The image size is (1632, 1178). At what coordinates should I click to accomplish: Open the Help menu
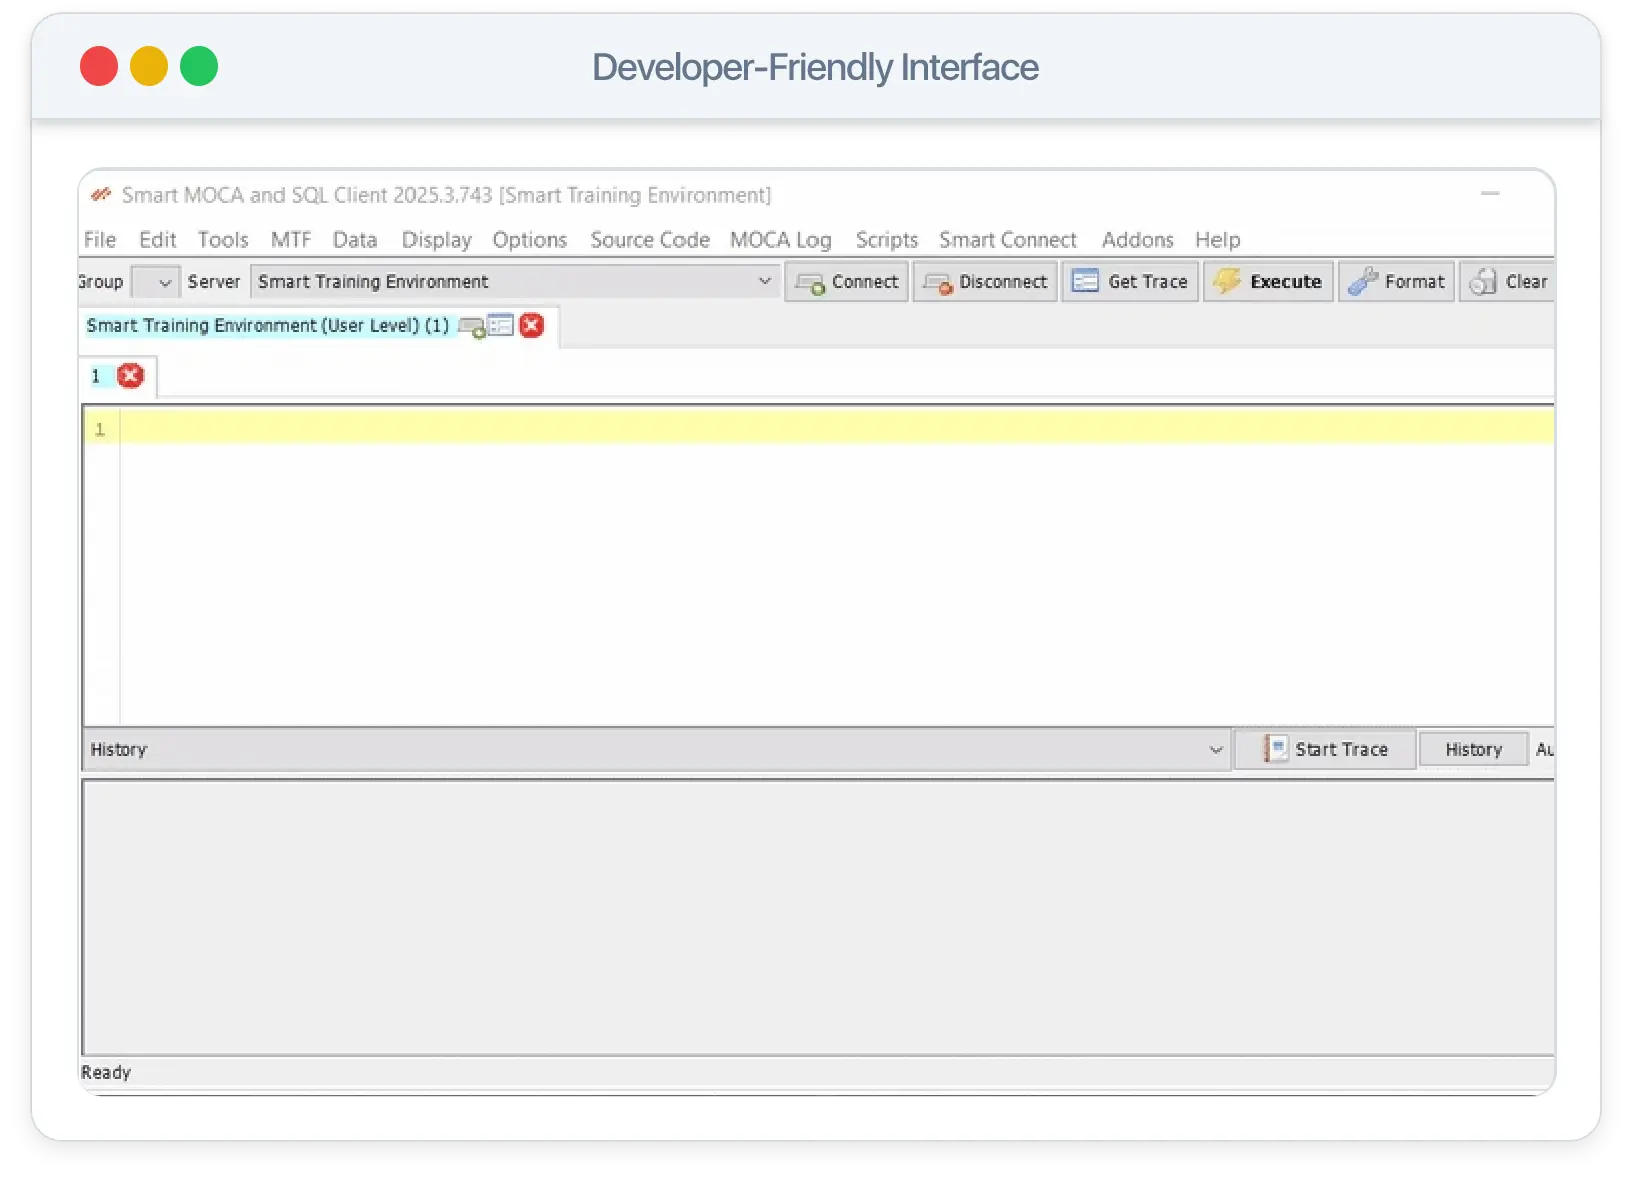[1217, 240]
